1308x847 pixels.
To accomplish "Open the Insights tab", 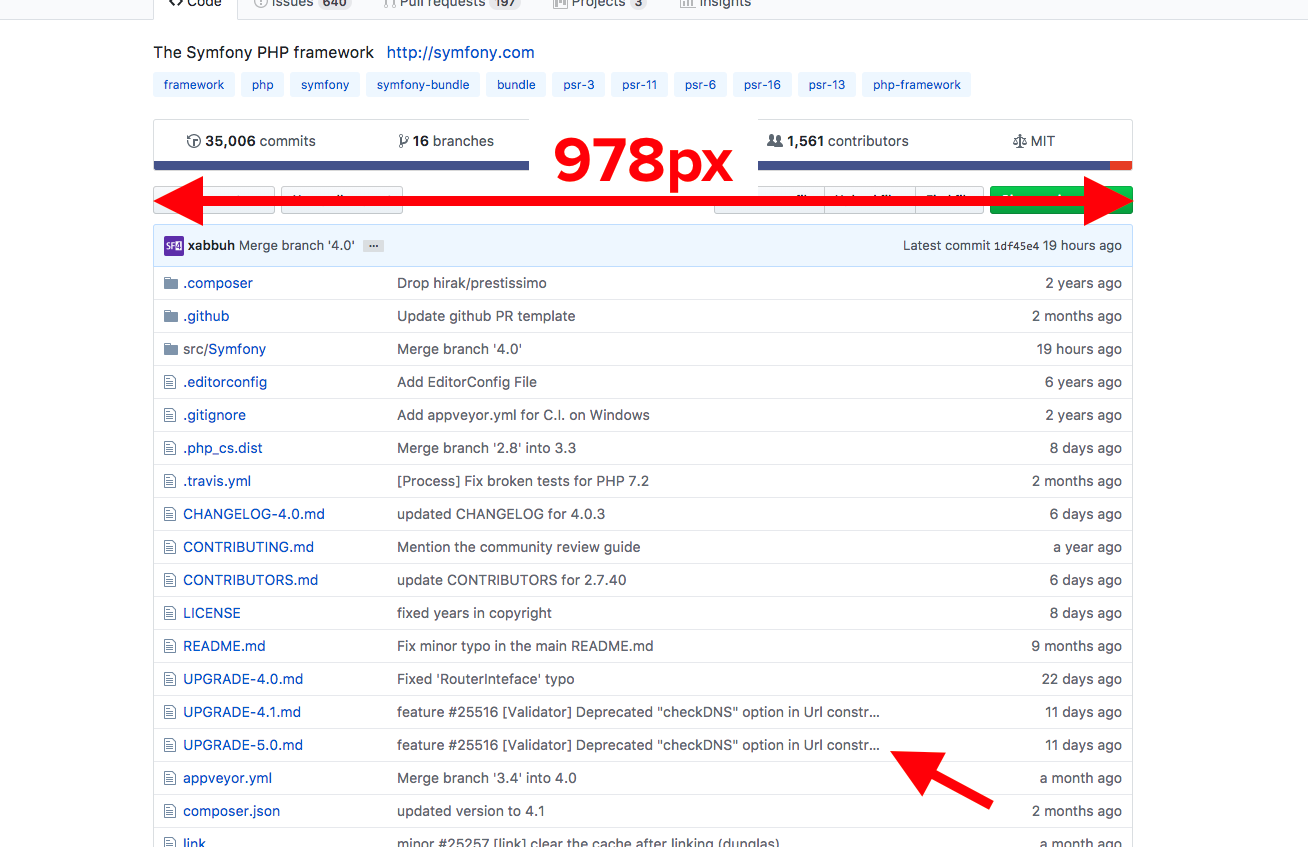I will tap(715, 5).
